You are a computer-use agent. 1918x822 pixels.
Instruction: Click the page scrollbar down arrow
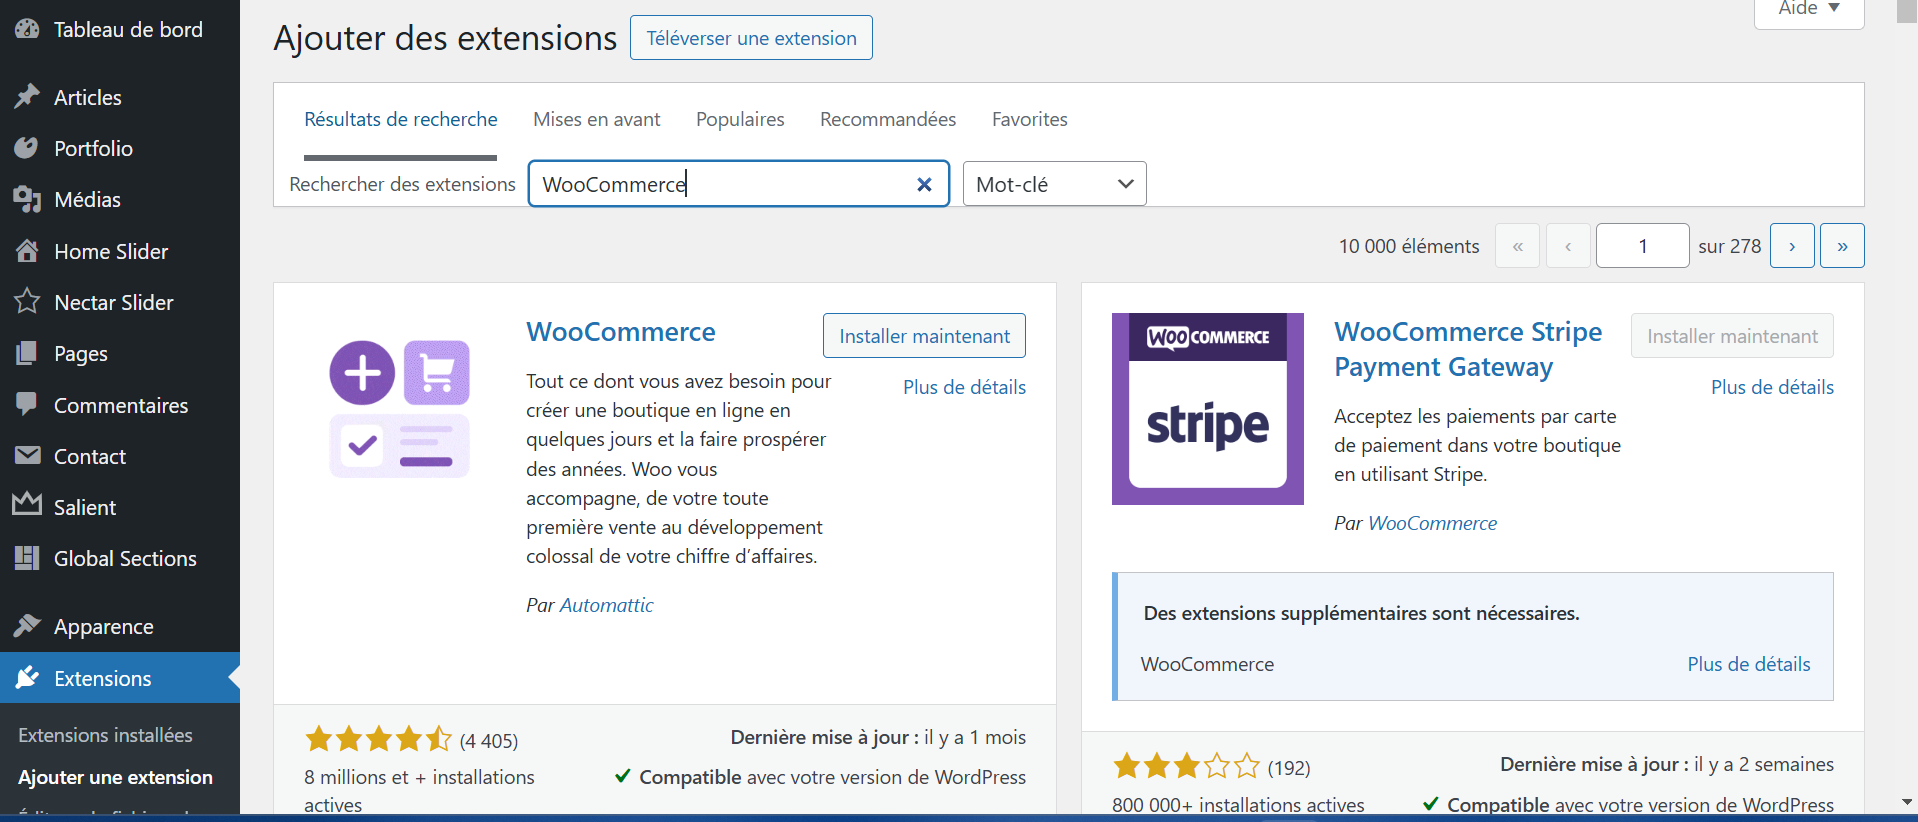click(1907, 802)
